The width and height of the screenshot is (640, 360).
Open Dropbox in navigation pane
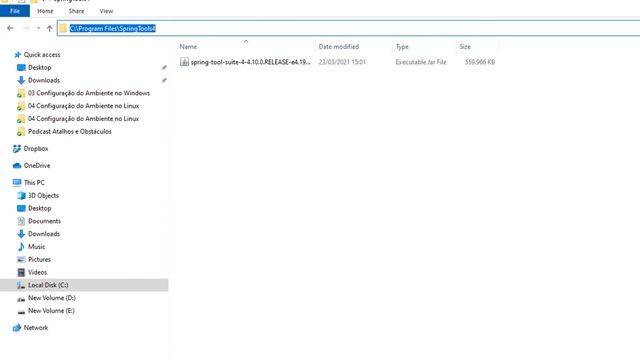pos(36,149)
